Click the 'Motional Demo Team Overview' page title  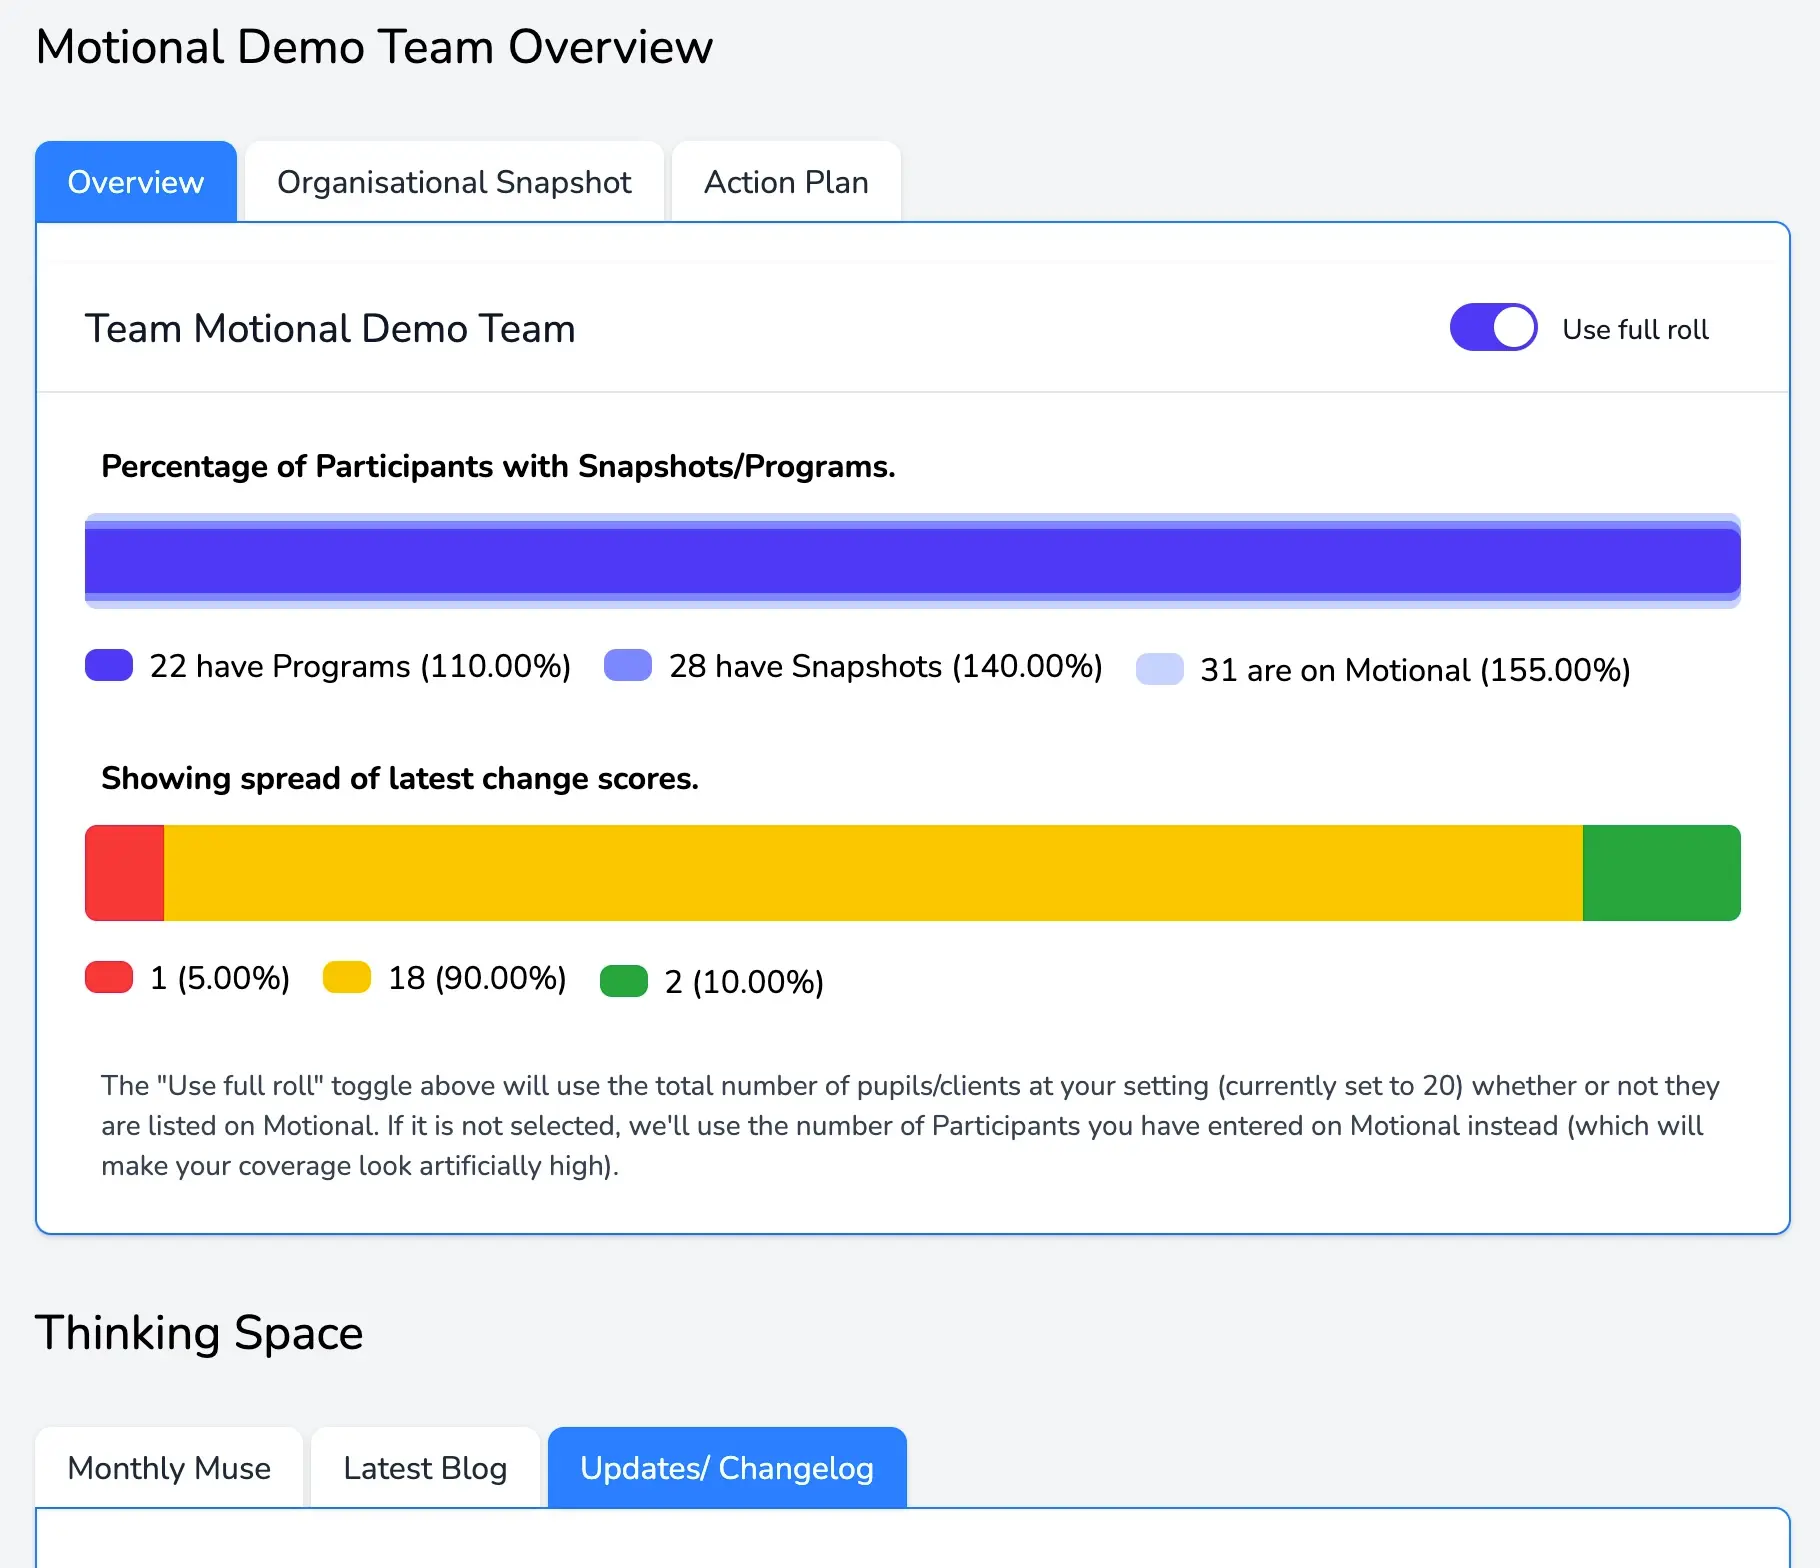point(374,47)
